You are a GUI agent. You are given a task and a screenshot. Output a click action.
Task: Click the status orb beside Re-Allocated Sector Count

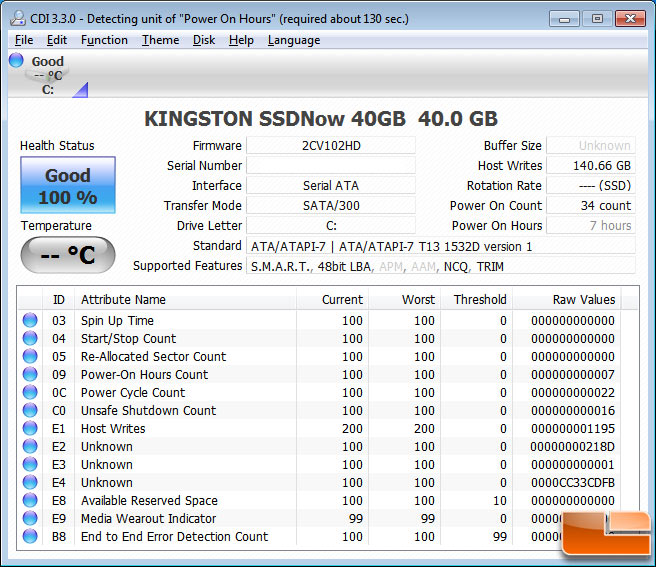click(30, 357)
